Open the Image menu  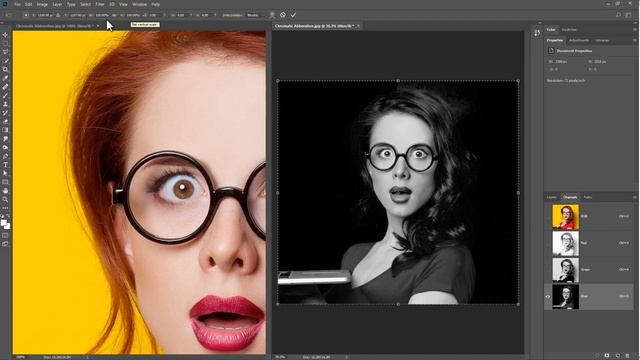pyautogui.click(x=42, y=4)
